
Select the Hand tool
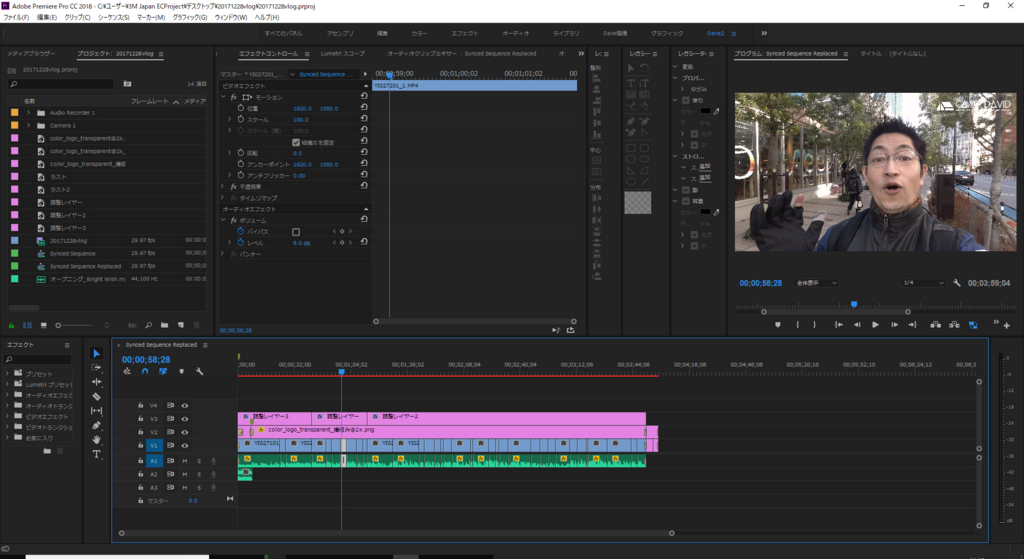click(x=97, y=439)
